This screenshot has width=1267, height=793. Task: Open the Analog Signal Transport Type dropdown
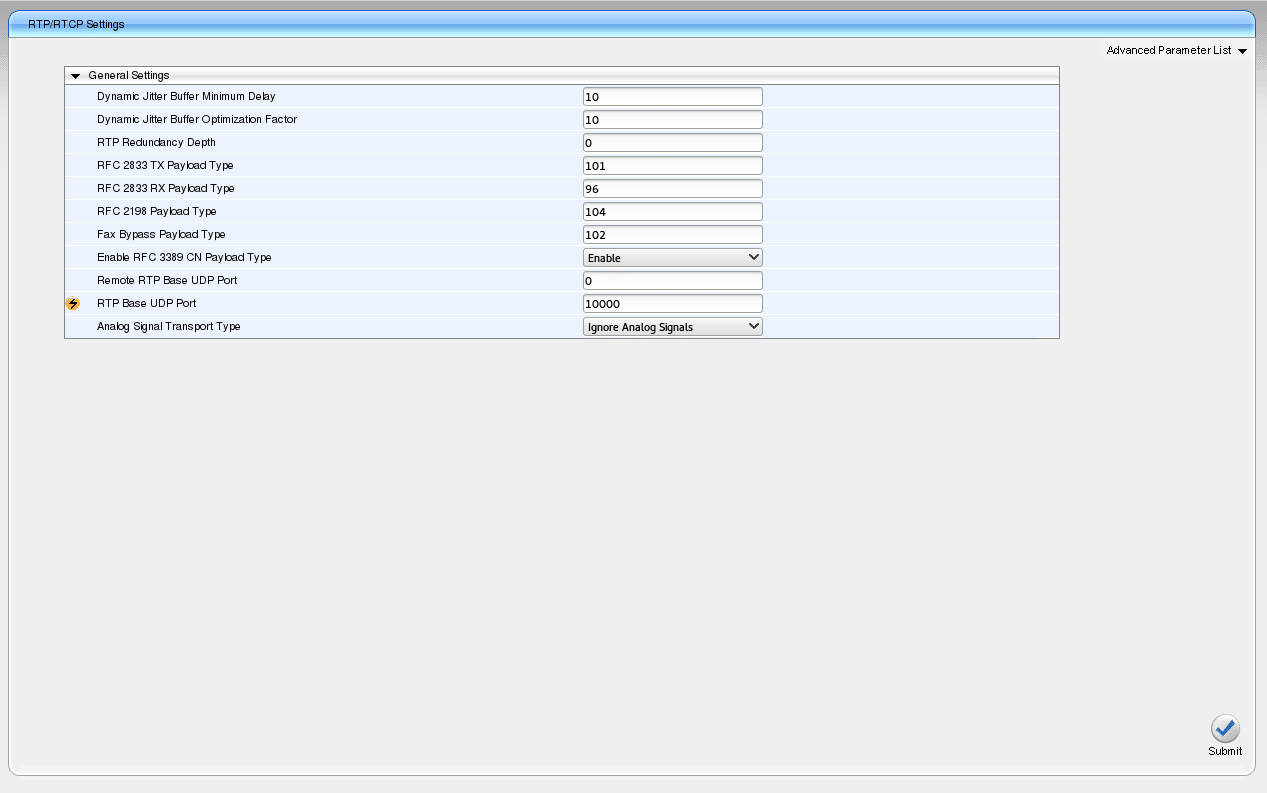tap(673, 326)
